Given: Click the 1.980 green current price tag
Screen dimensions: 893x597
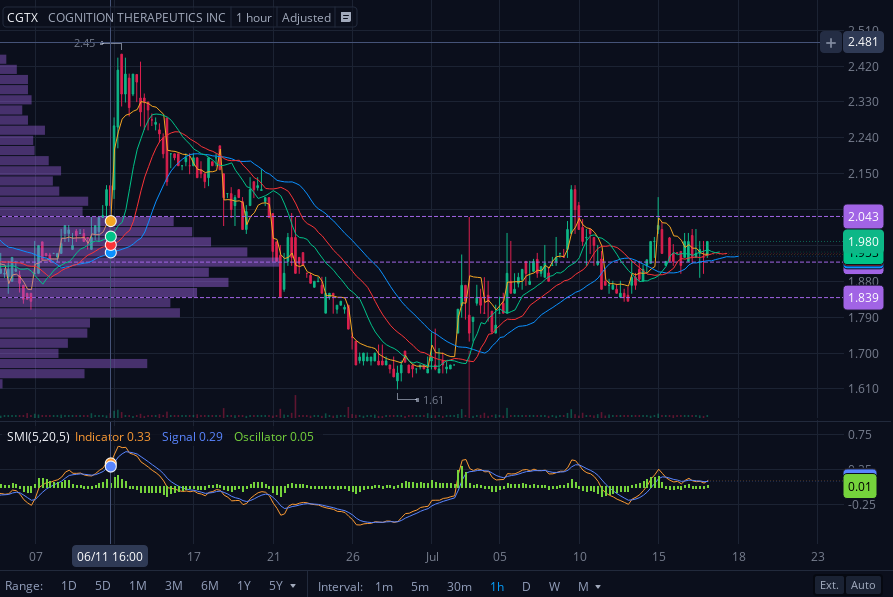Looking at the screenshot, I should [863, 242].
